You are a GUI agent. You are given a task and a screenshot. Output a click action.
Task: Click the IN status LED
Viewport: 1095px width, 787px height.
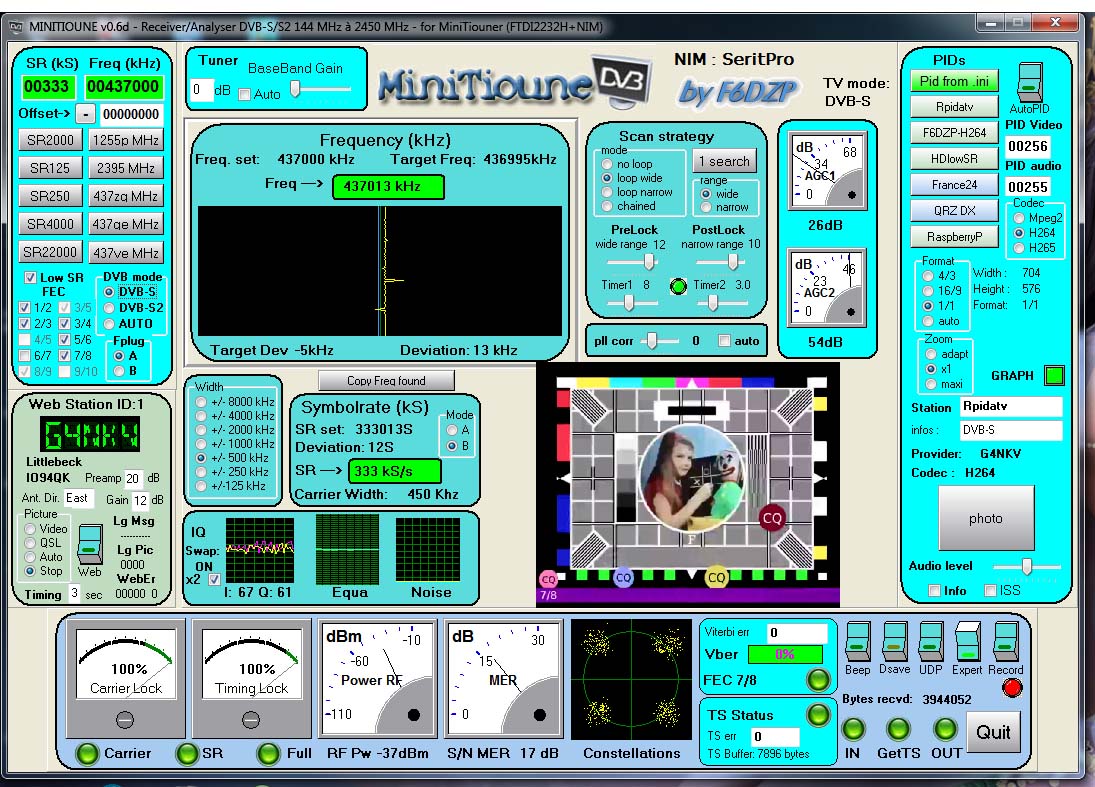[853, 729]
